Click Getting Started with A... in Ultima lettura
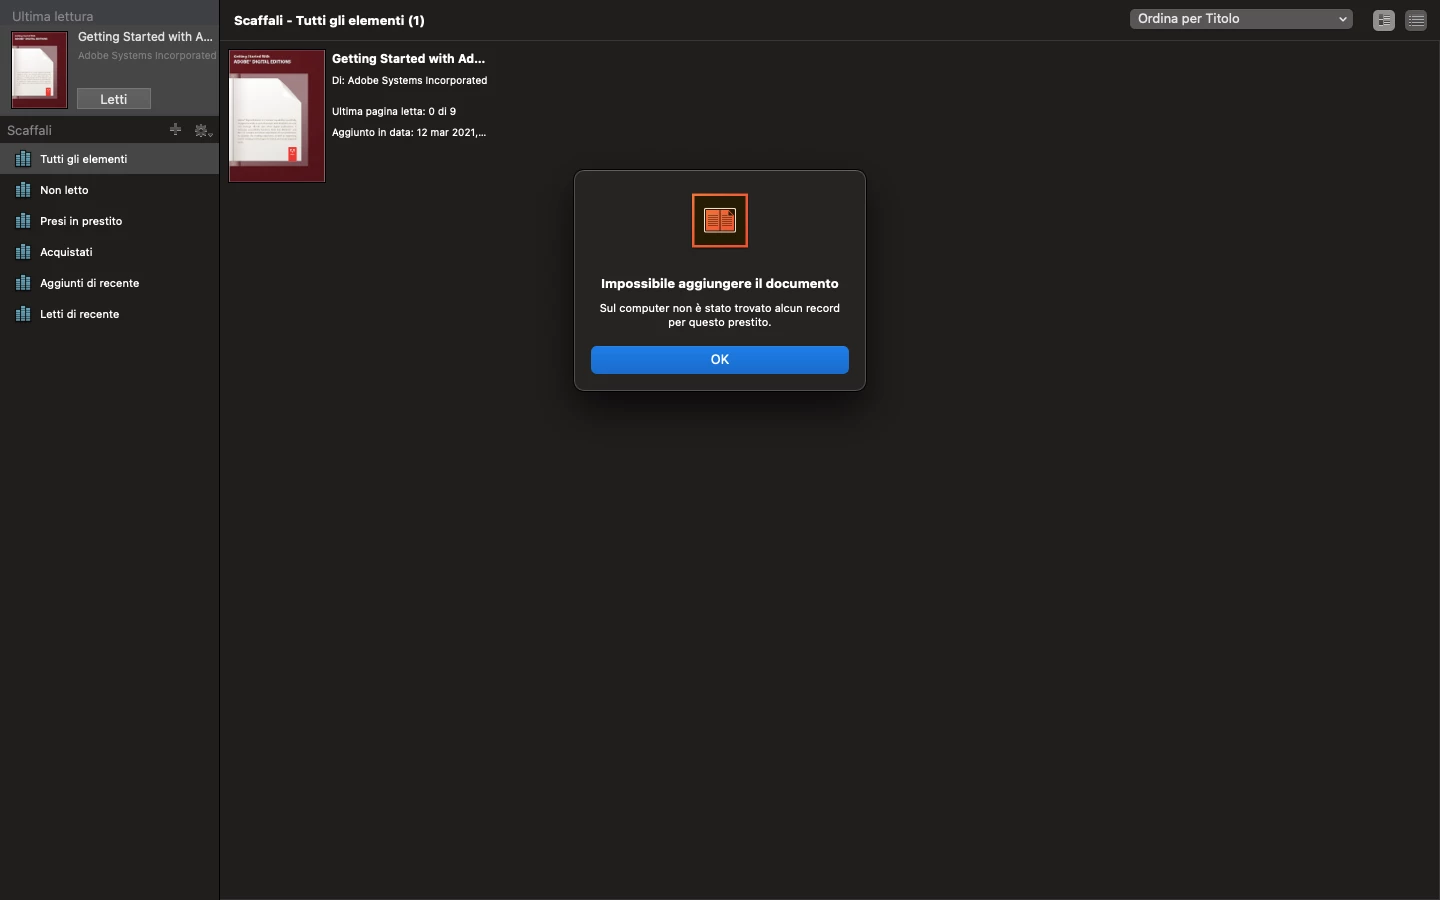1440x900 pixels. click(x=146, y=37)
